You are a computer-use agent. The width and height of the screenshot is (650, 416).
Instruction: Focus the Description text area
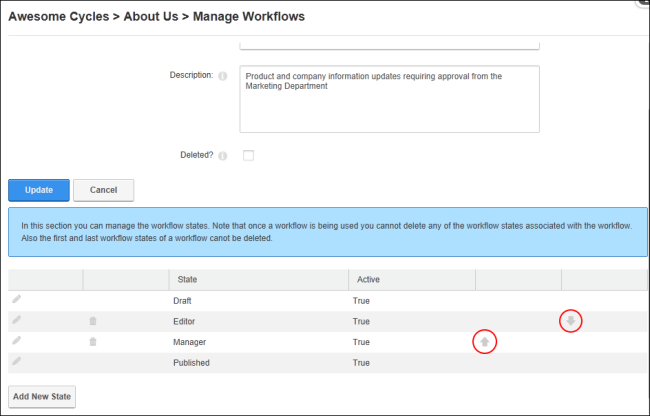(x=390, y=99)
